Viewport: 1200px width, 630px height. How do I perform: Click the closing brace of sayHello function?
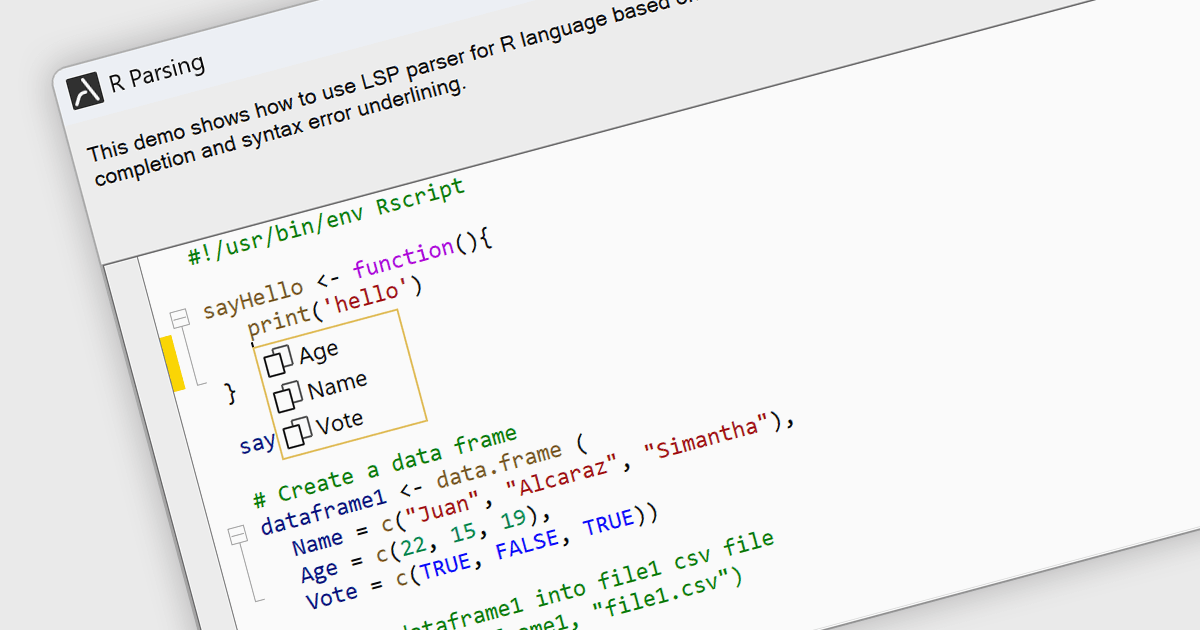click(231, 393)
